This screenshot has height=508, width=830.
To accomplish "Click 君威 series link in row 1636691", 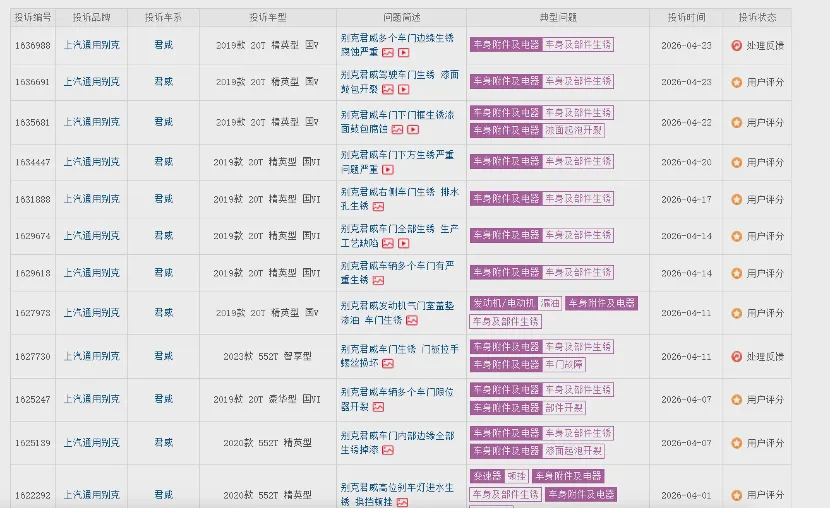I will pyautogui.click(x=164, y=81).
